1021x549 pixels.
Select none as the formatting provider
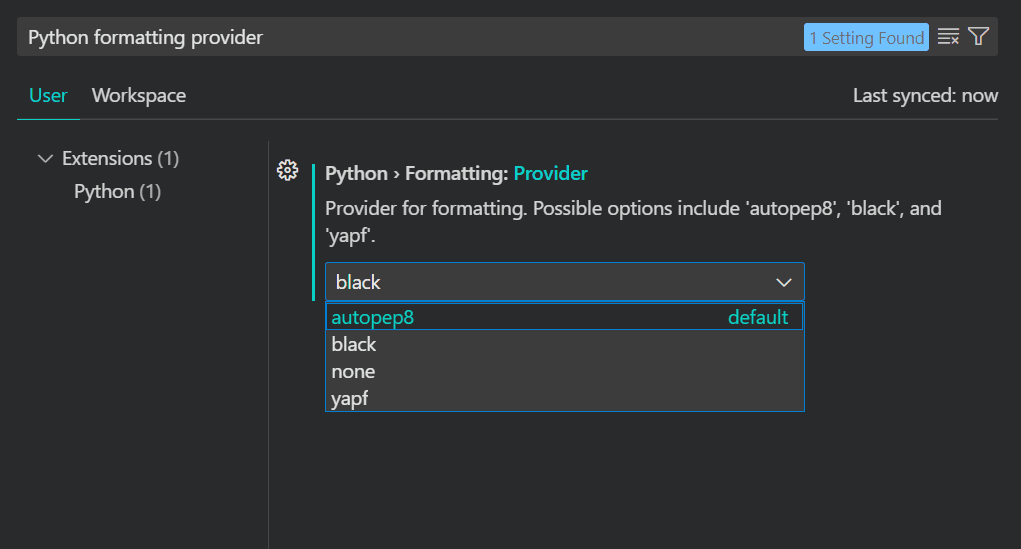click(353, 371)
